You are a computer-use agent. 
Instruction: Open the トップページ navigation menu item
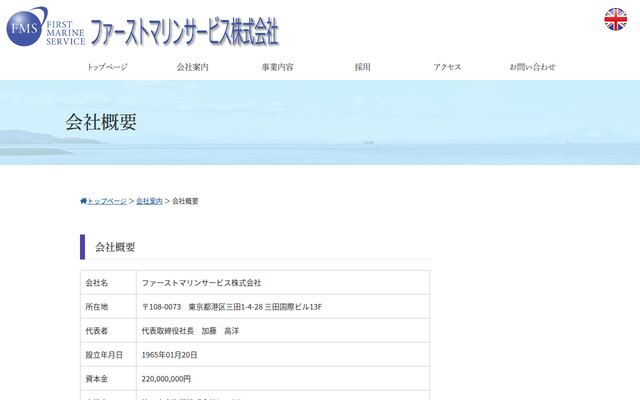pyautogui.click(x=107, y=67)
